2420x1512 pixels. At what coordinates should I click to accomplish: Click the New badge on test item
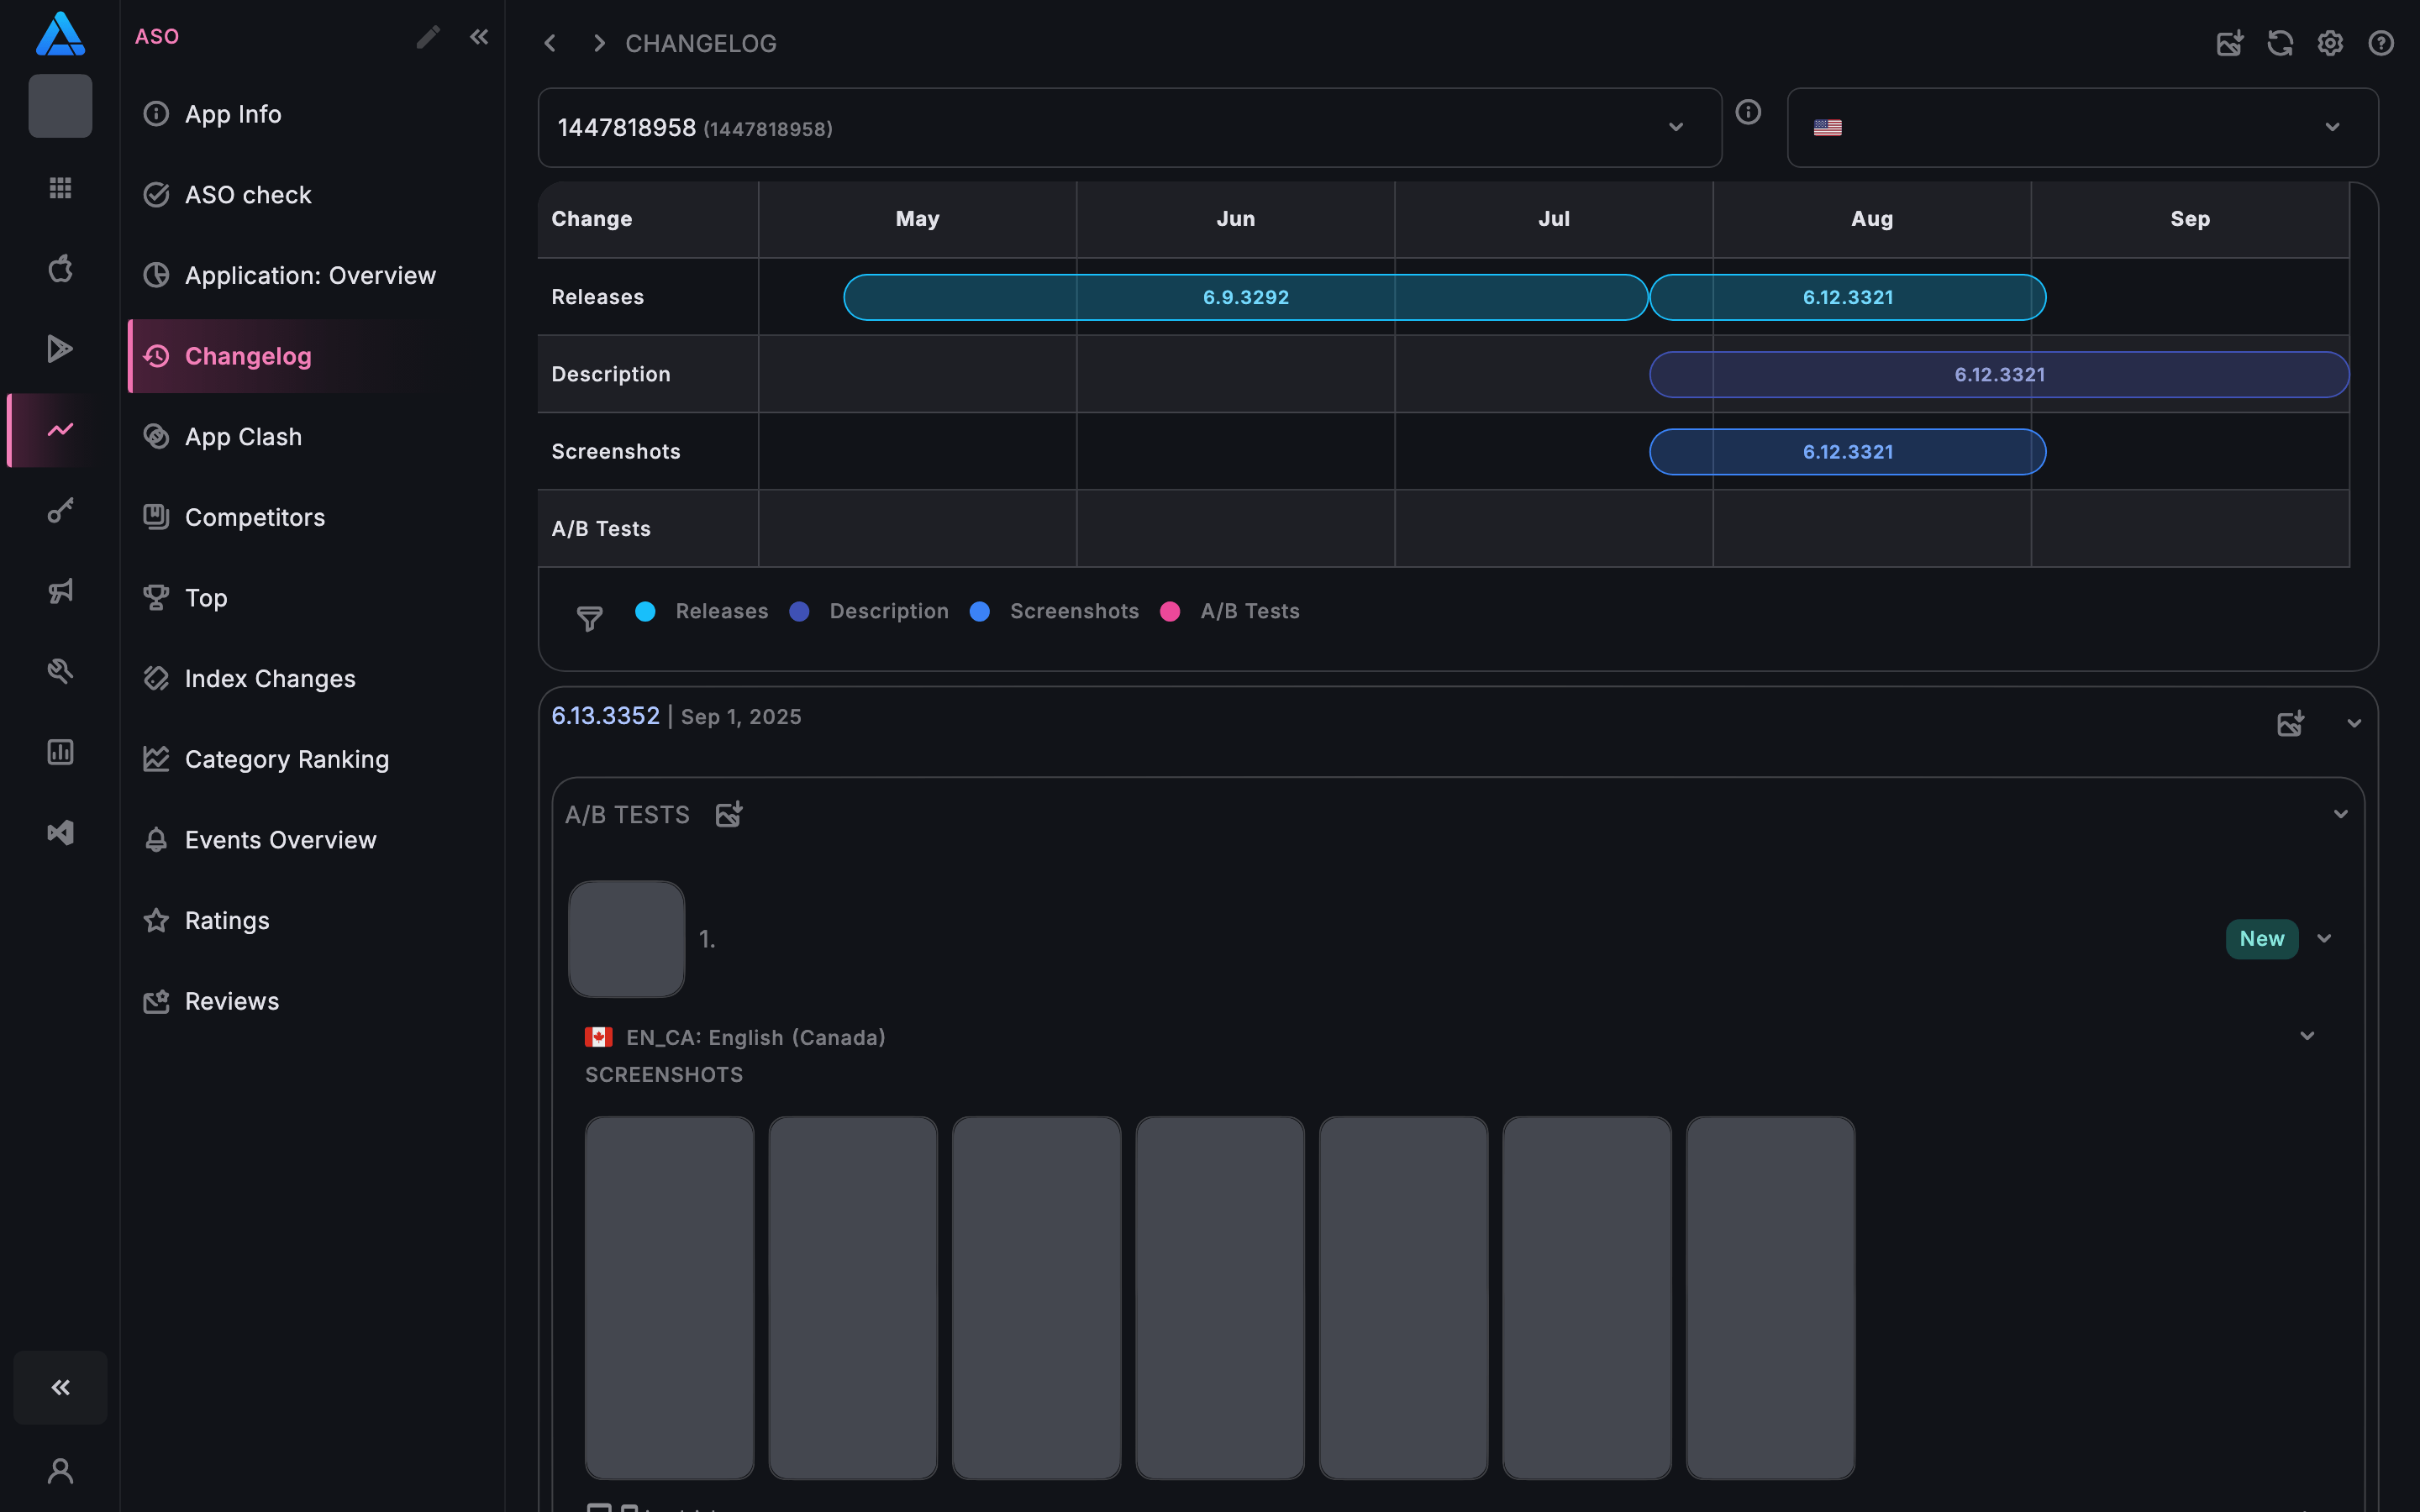tap(2261, 939)
